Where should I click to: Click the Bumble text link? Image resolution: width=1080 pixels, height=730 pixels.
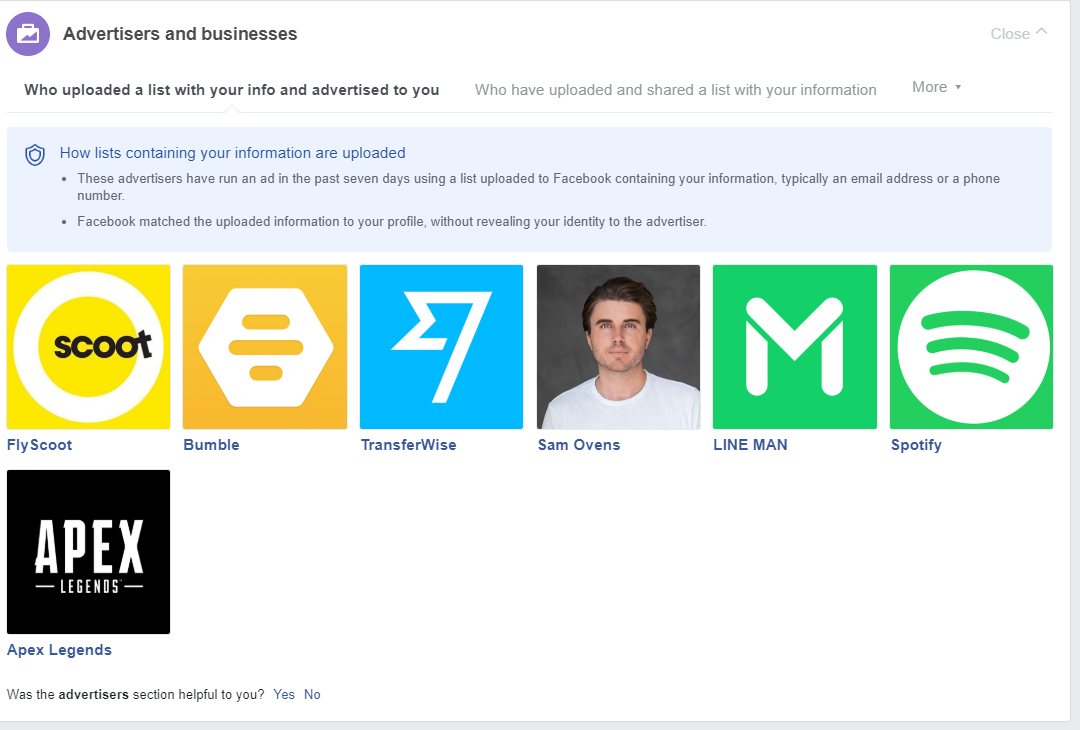211,445
